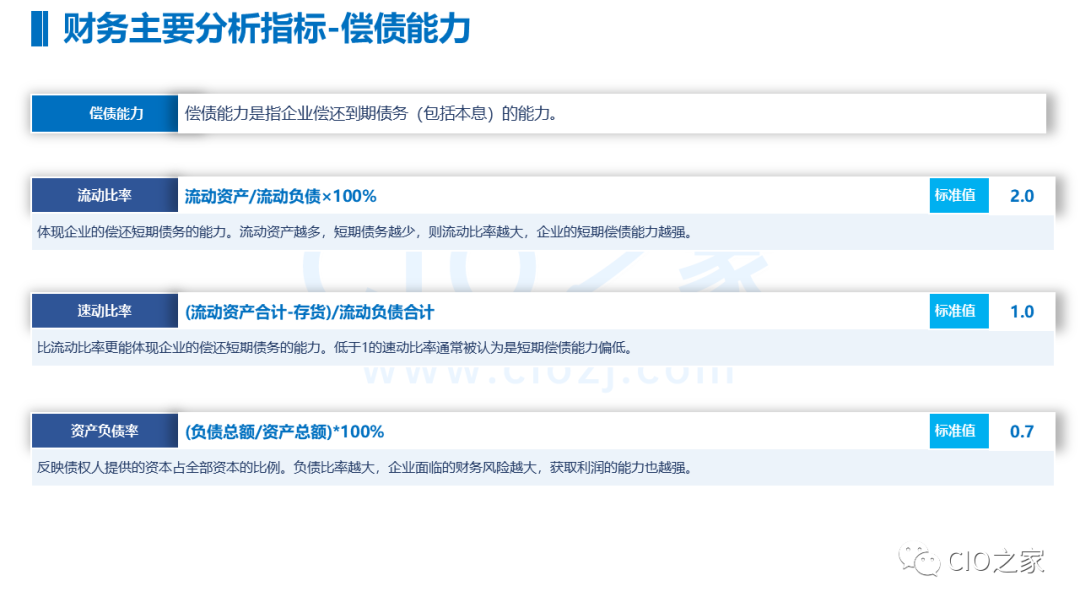Click the 流动比率 description text
This screenshot has width=1080, height=608.
click(x=364, y=232)
